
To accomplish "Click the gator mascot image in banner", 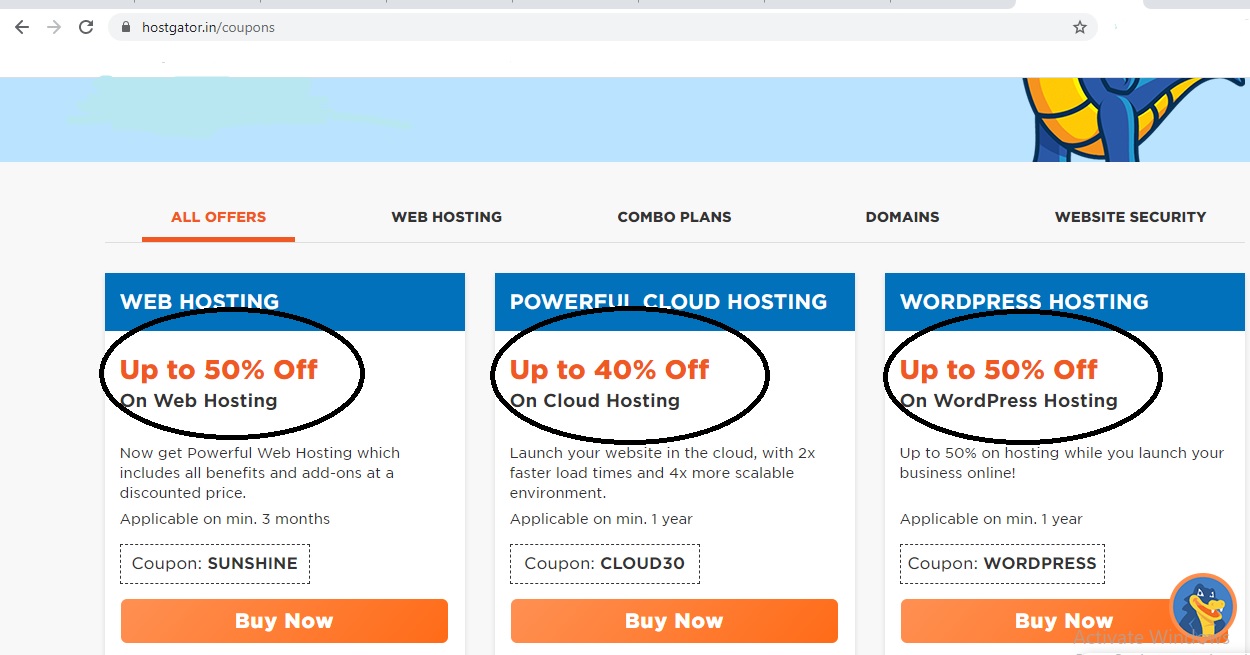I will click(1135, 119).
